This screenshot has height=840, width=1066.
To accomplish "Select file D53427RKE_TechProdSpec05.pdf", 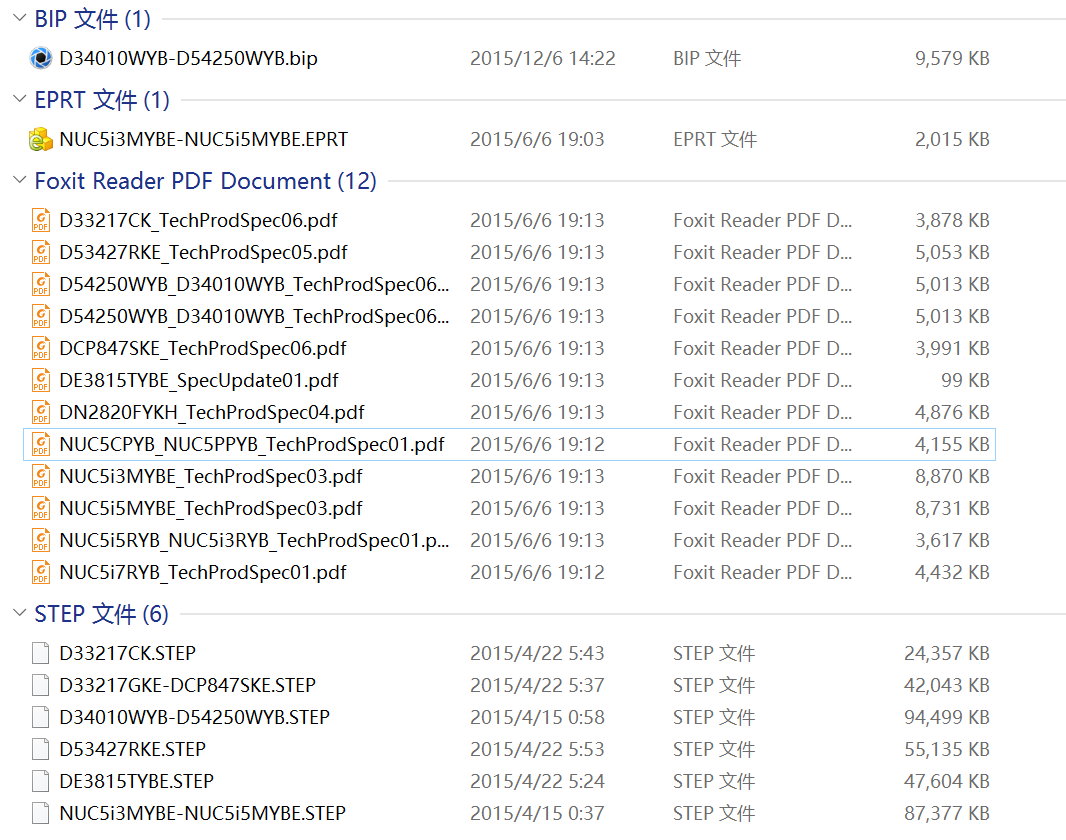I will (x=203, y=252).
